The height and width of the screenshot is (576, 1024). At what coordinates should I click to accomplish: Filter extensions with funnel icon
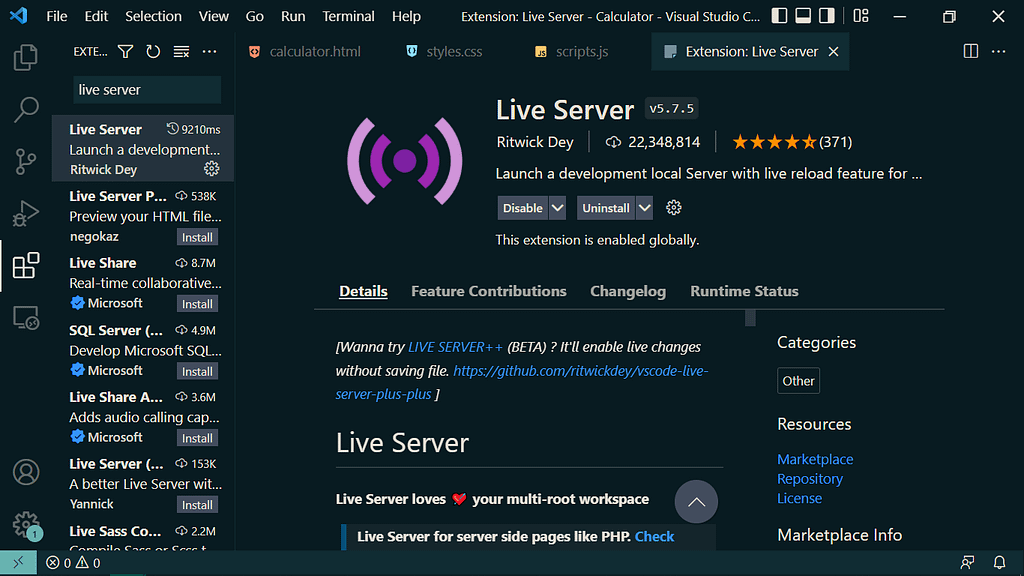125,52
